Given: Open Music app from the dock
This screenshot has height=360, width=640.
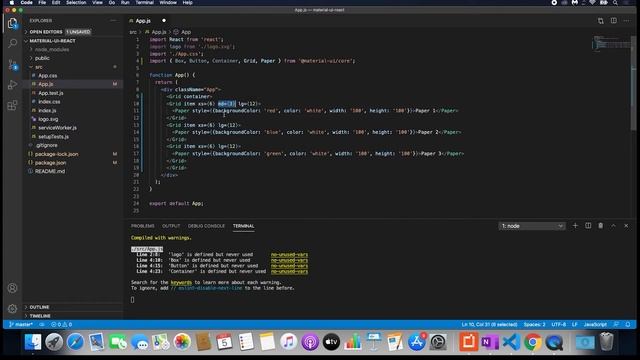Looking at the screenshot, I should 289,342.
